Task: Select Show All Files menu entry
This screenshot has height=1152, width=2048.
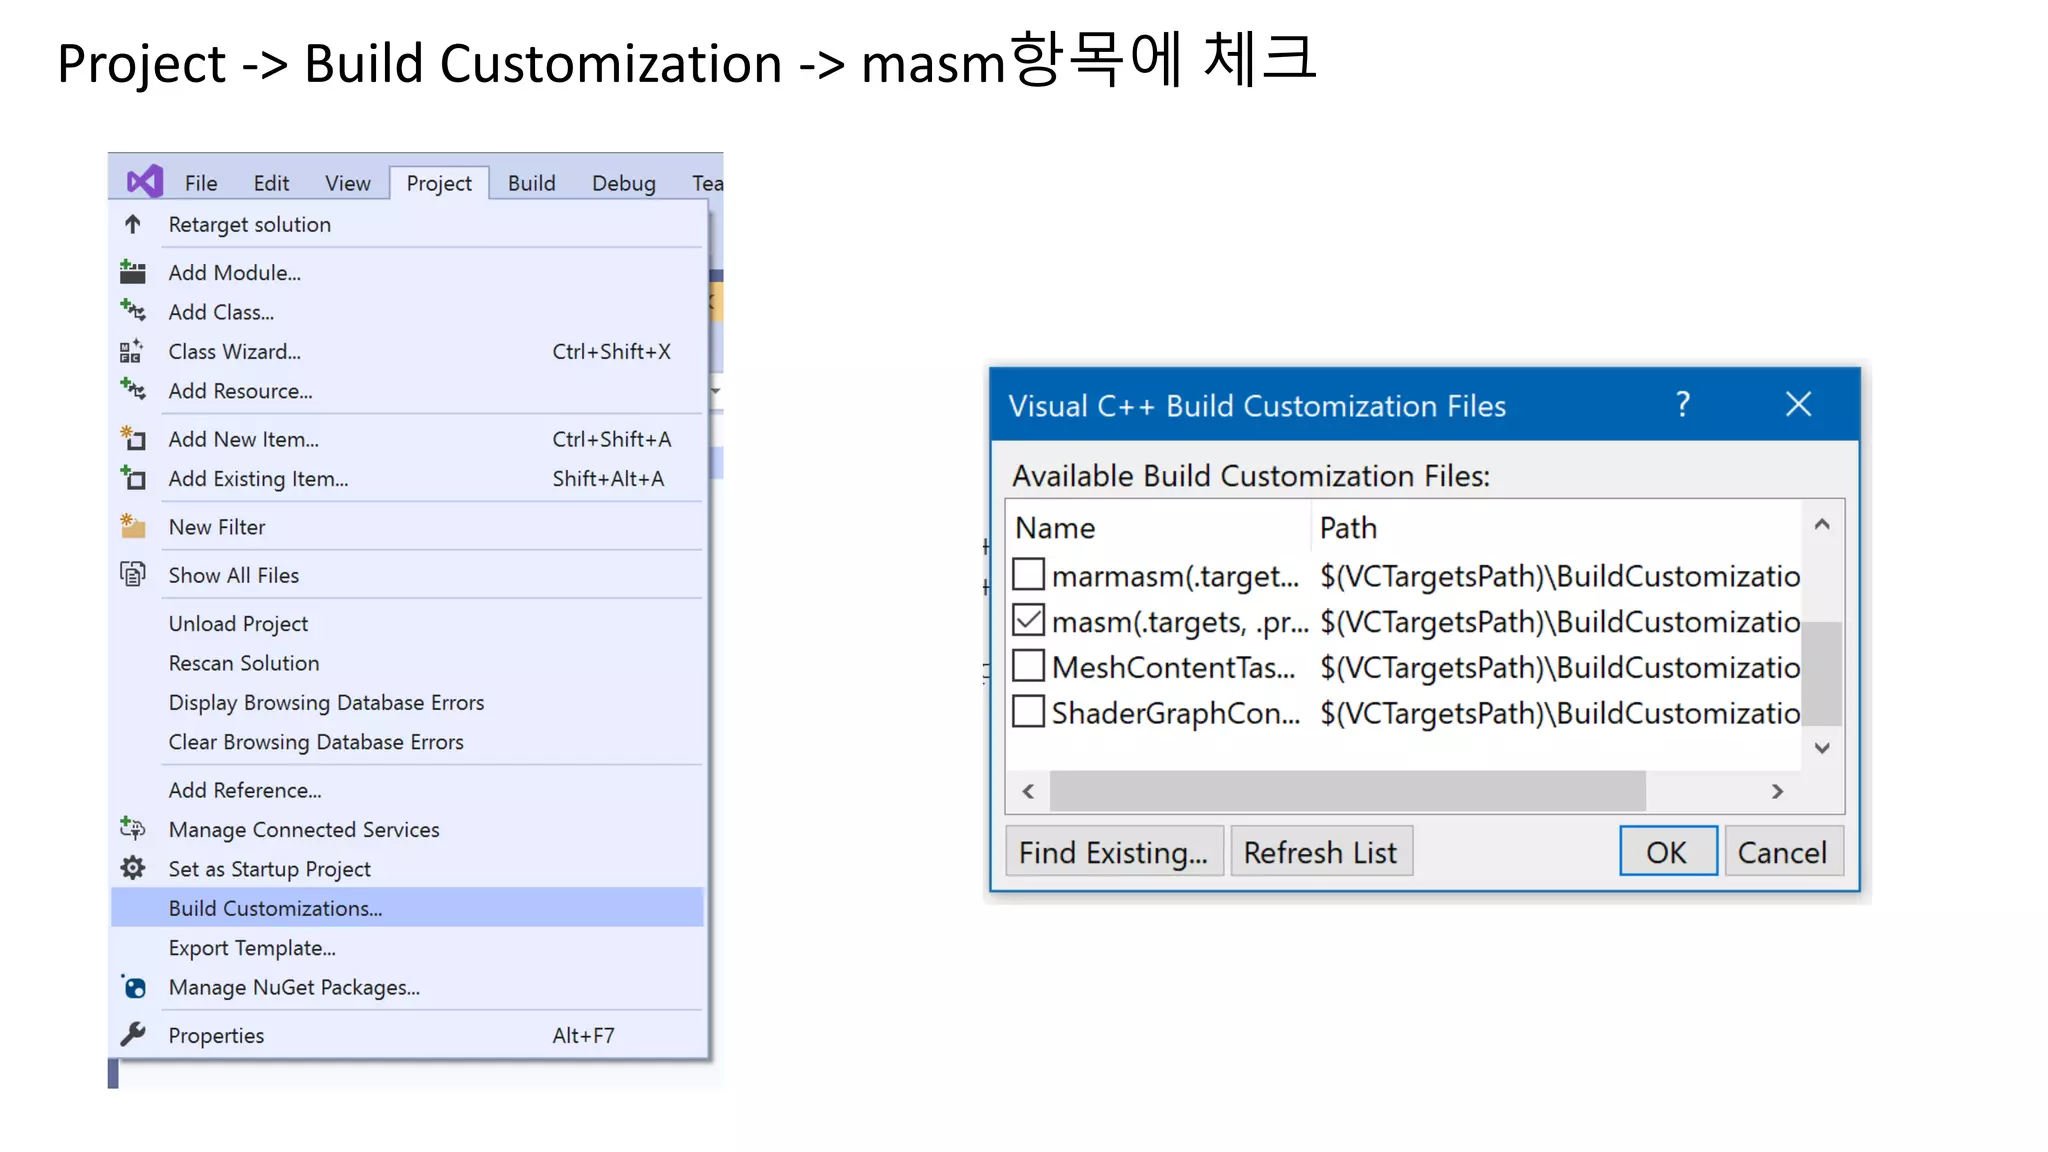Action: click(407, 575)
